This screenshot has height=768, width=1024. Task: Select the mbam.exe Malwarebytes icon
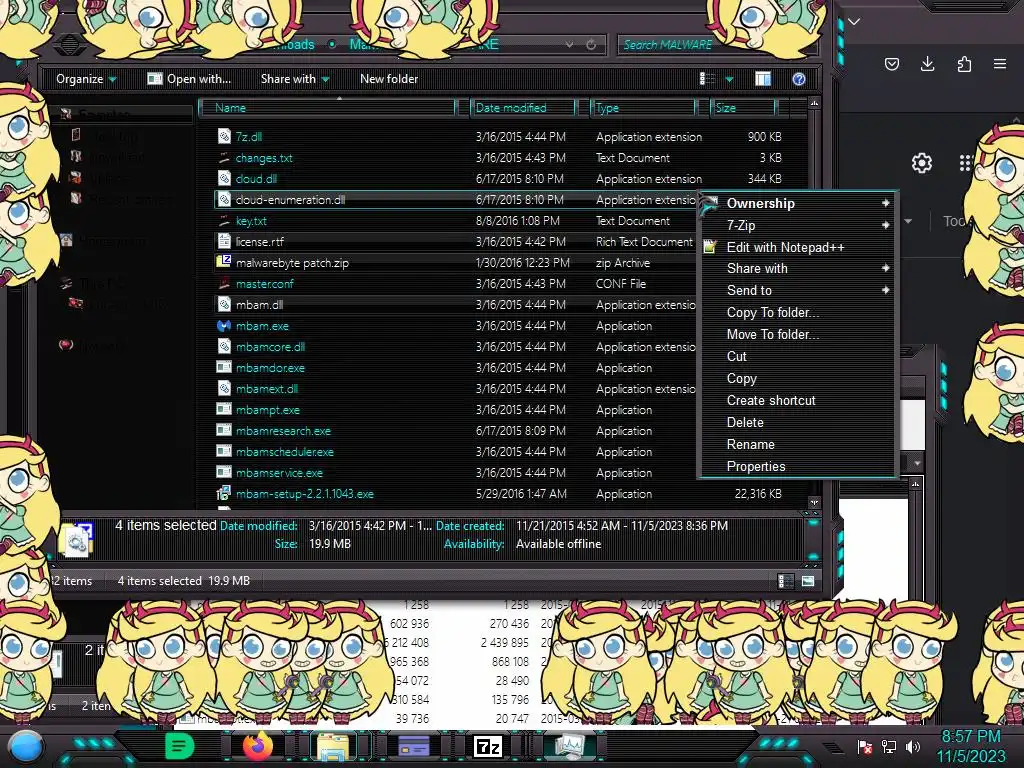pyautogui.click(x=224, y=325)
